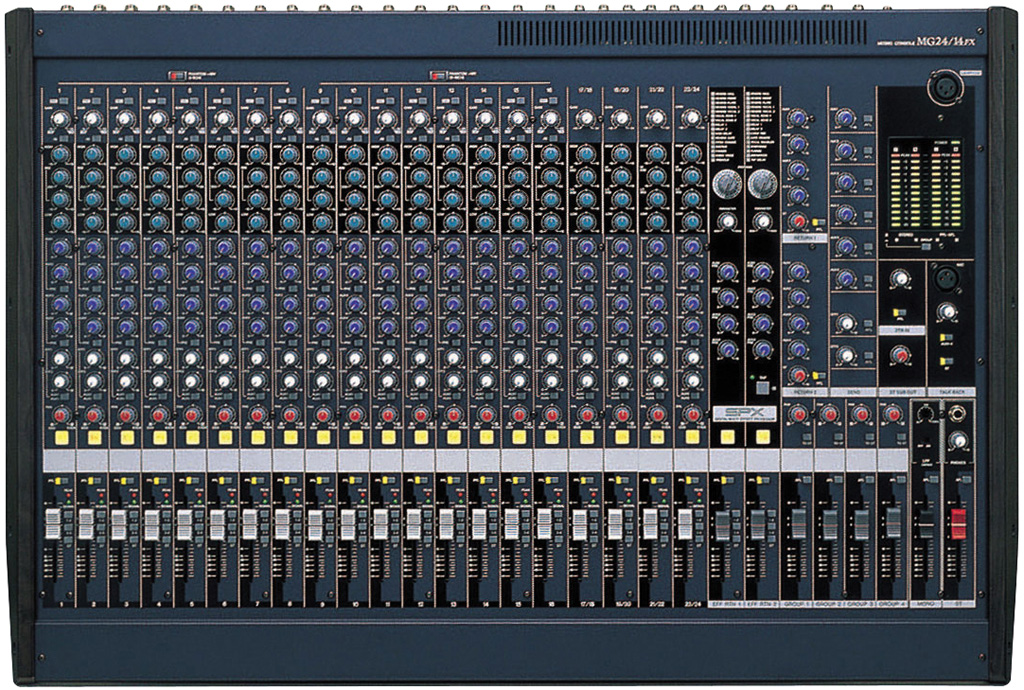Click the red pan knob on channel 3

[x=125, y=414]
